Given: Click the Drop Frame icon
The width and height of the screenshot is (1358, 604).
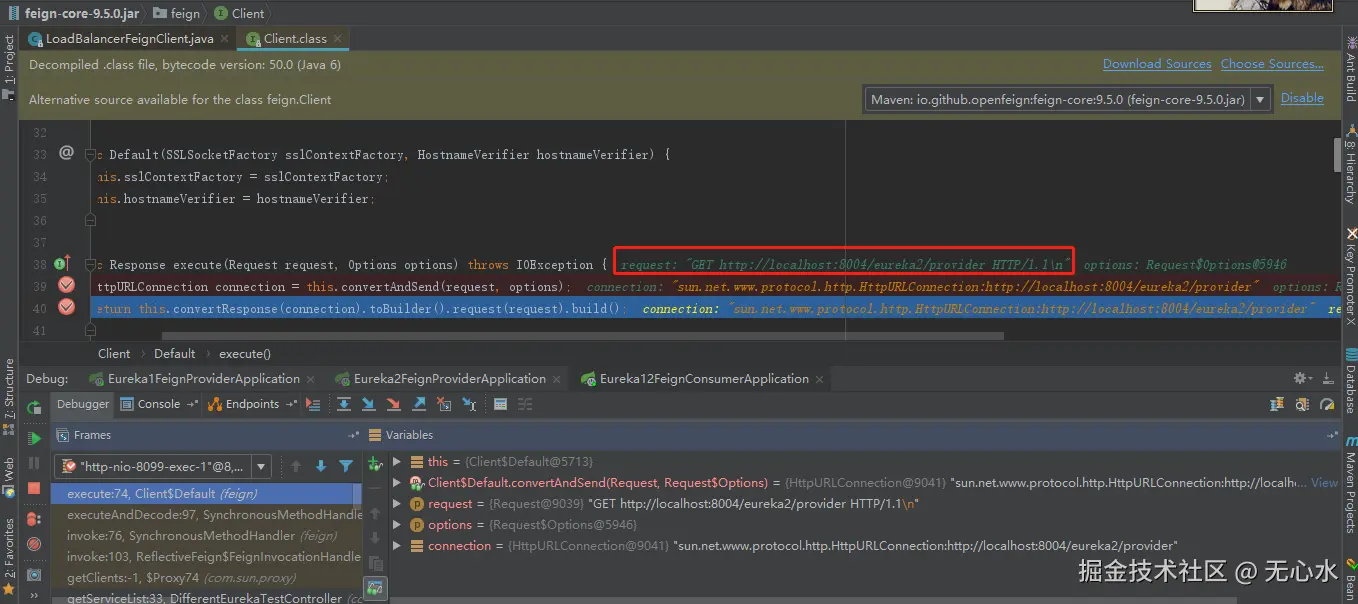Looking at the screenshot, I should [x=443, y=404].
